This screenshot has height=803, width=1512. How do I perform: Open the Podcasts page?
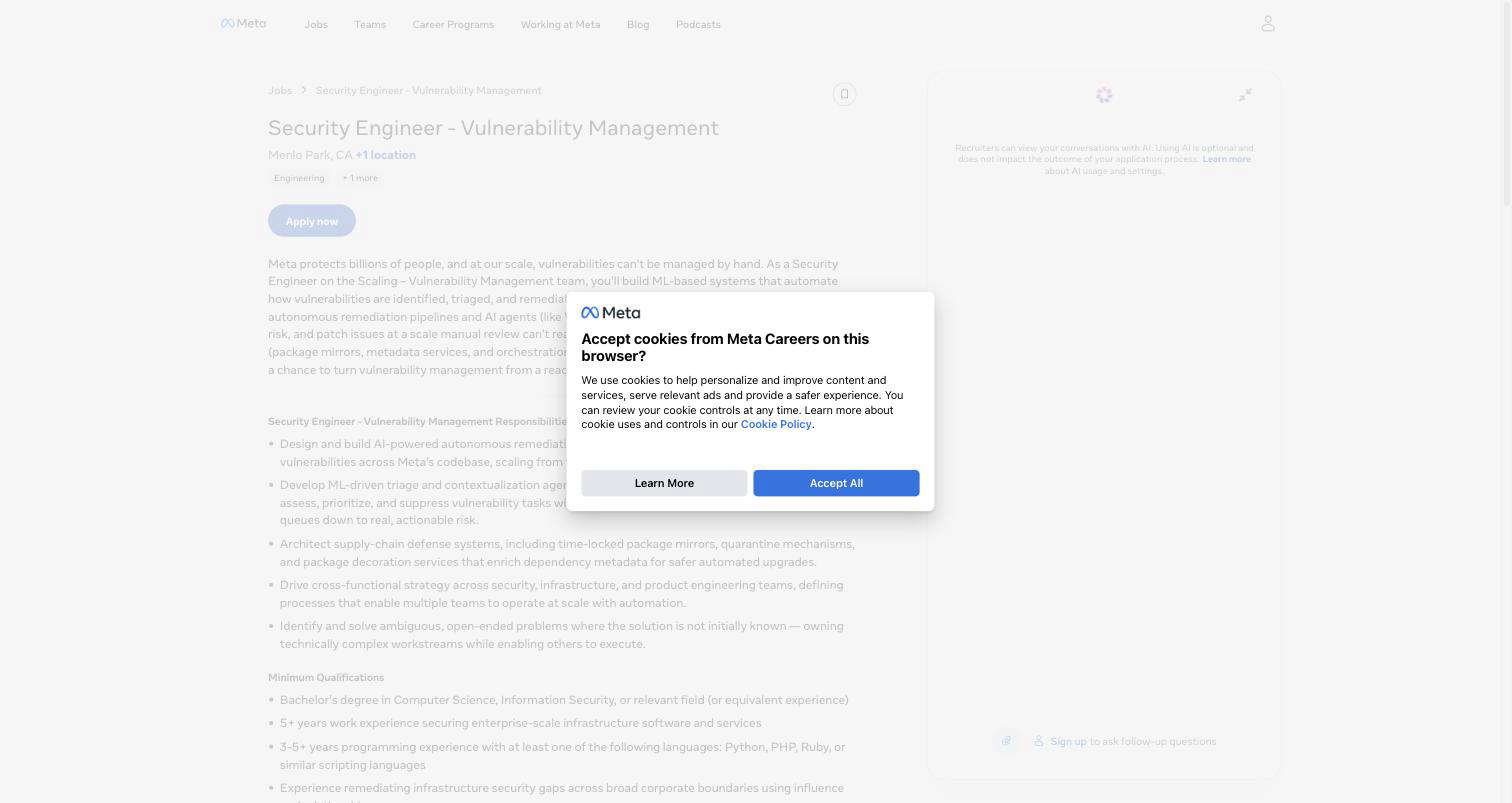pos(698,24)
